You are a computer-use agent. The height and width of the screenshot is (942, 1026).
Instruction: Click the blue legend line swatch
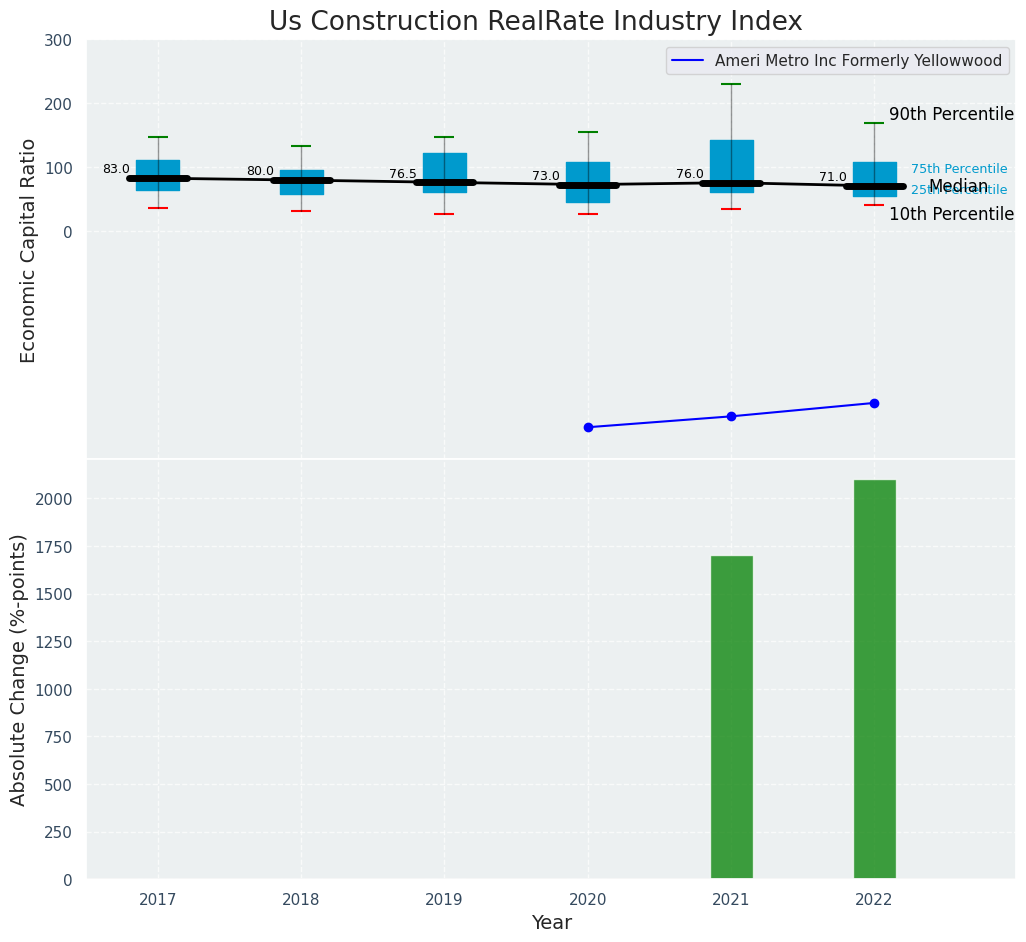point(689,61)
